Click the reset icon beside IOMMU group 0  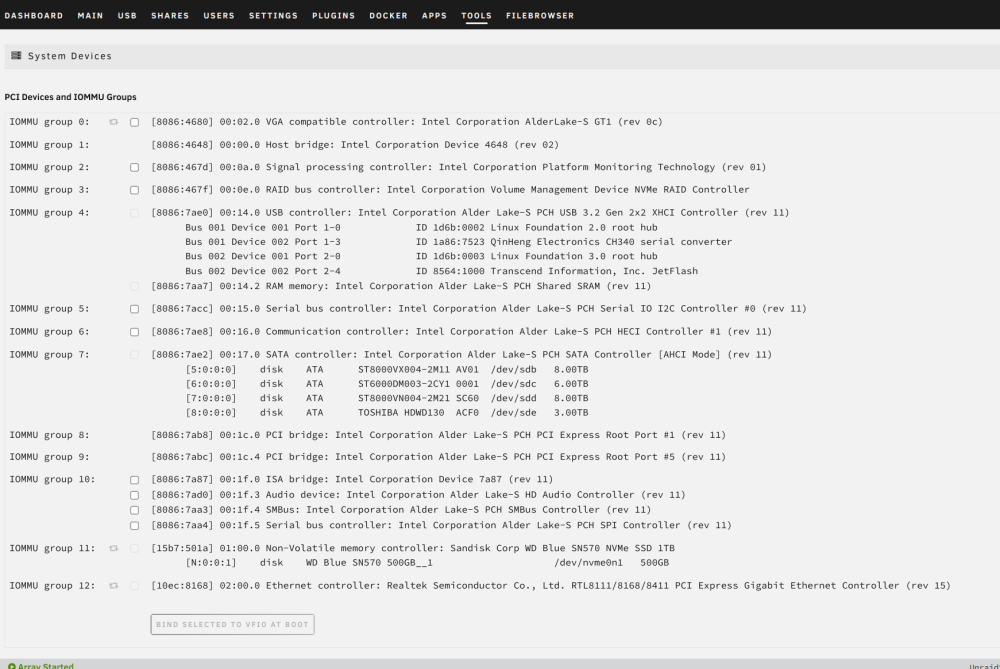tap(114, 122)
